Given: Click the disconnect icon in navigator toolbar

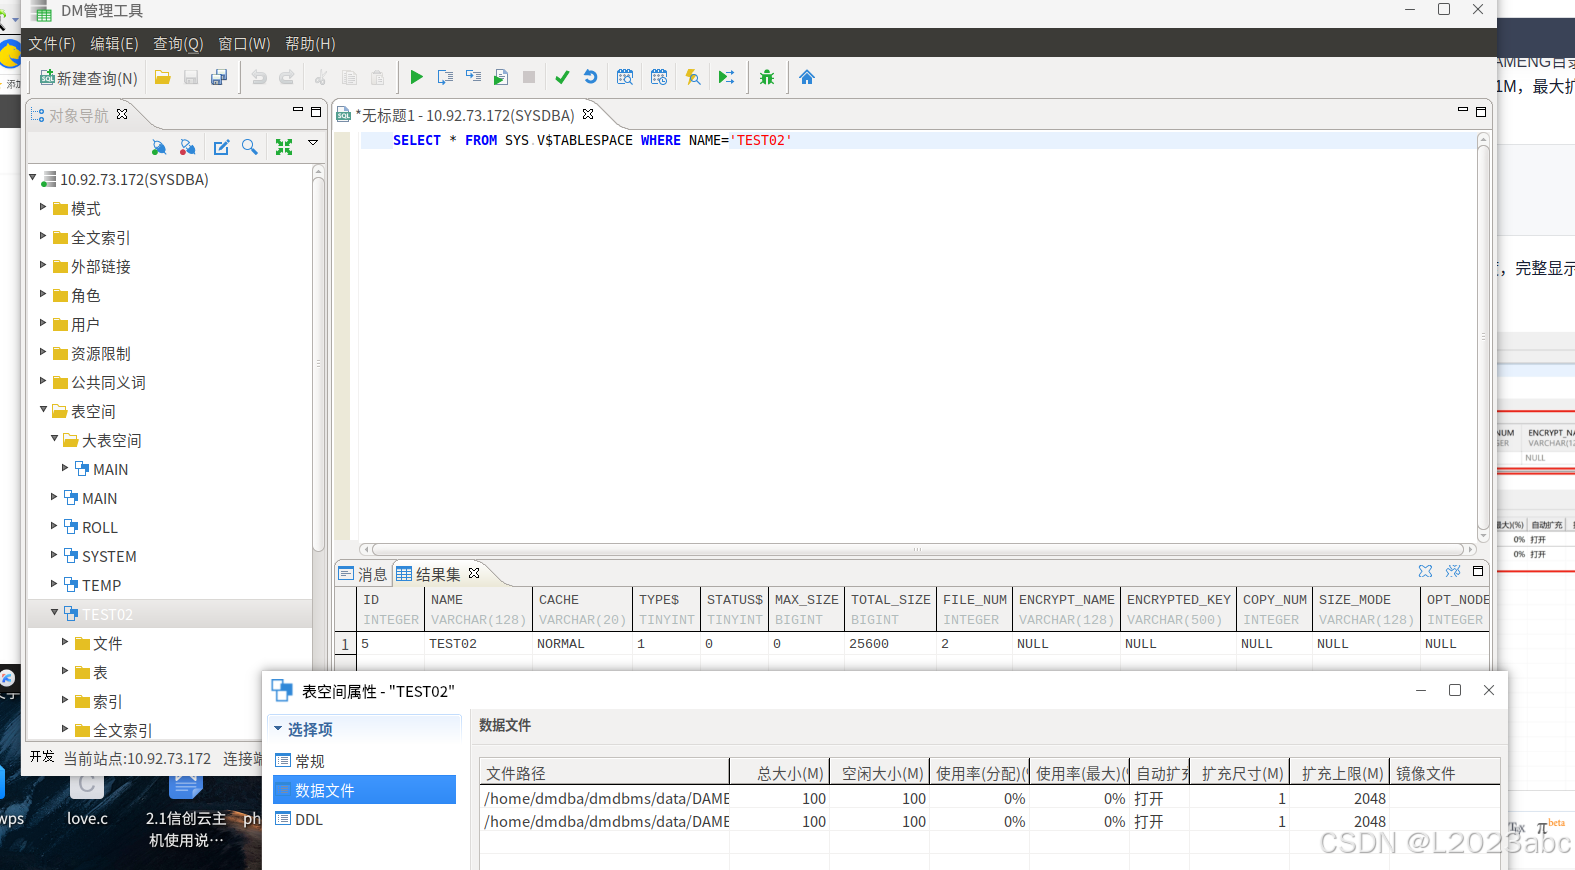Looking at the screenshot, I should [187, 147].
